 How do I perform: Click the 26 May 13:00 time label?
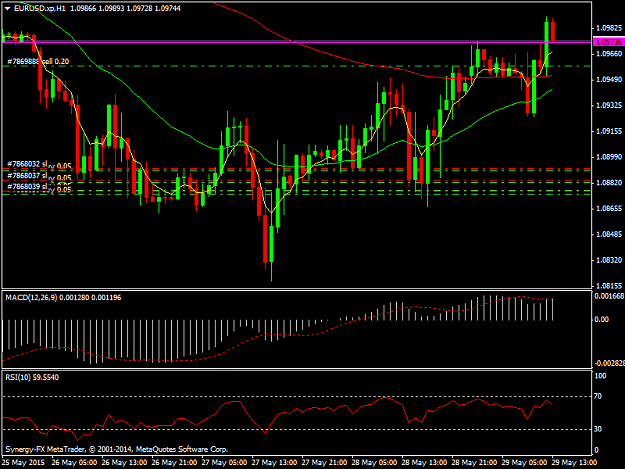point(124,463)
